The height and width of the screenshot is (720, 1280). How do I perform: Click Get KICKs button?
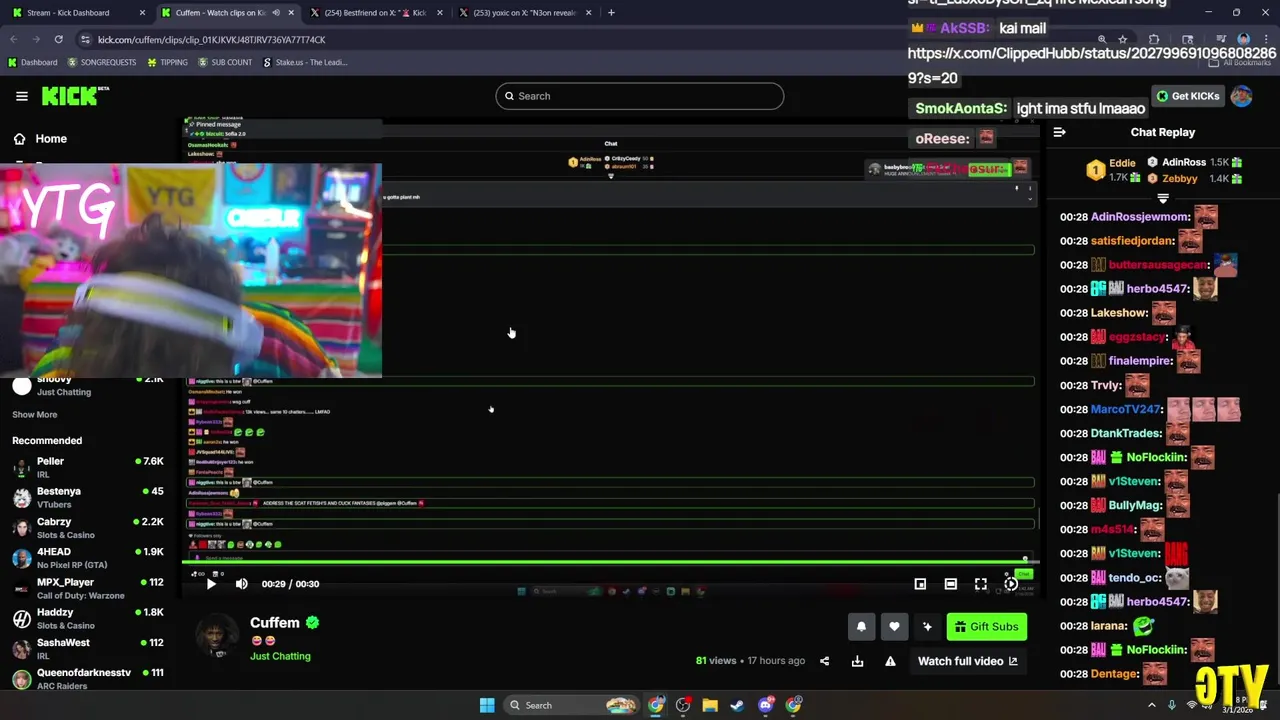coord(1187,96)
